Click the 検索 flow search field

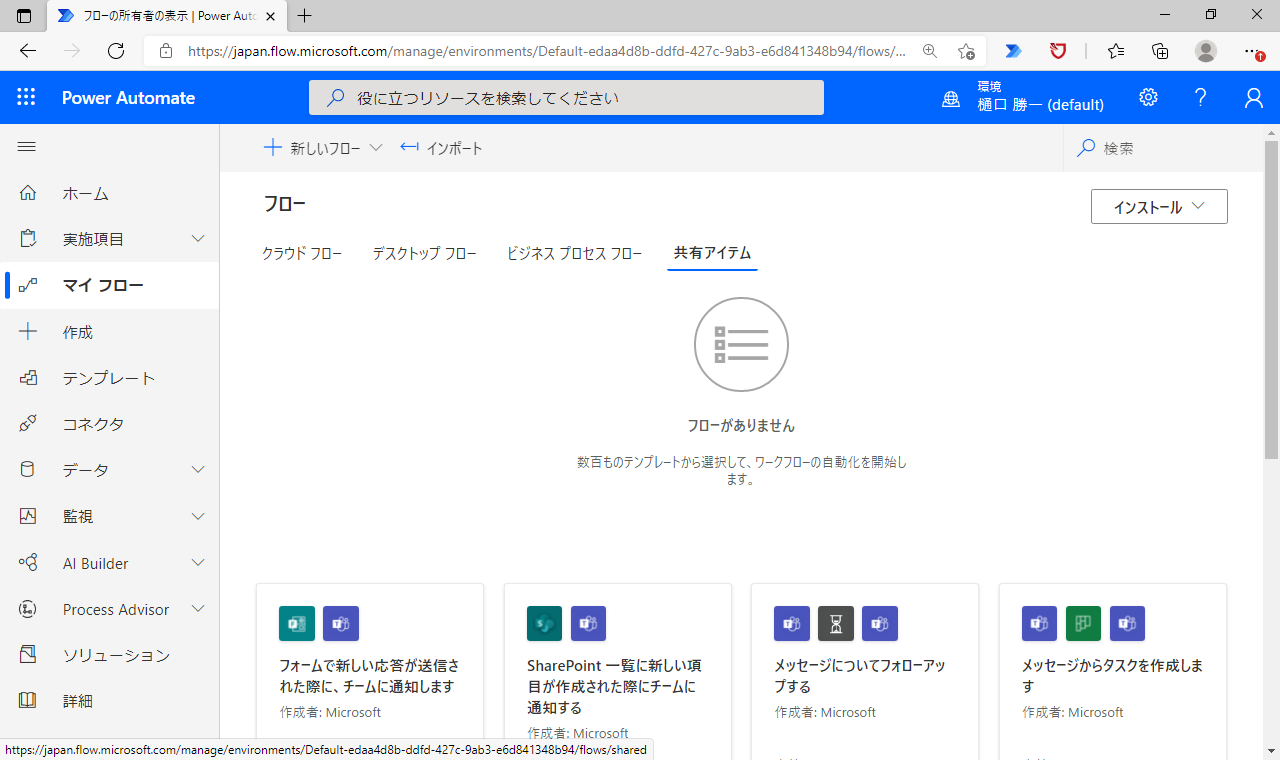pos(1163,148)
